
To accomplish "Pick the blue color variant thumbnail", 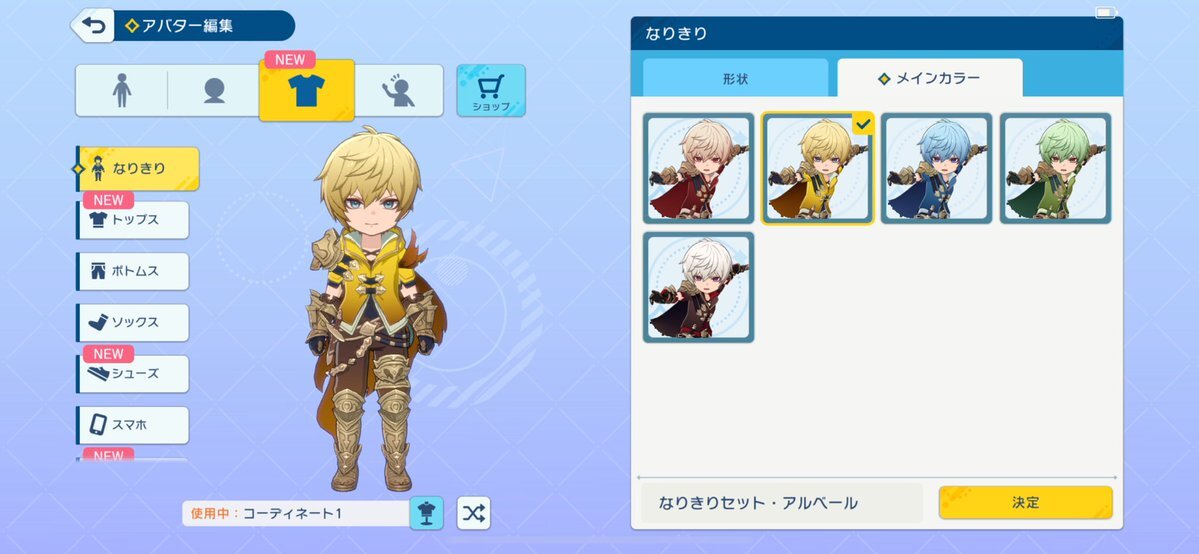I will click(x=936, y=168).
